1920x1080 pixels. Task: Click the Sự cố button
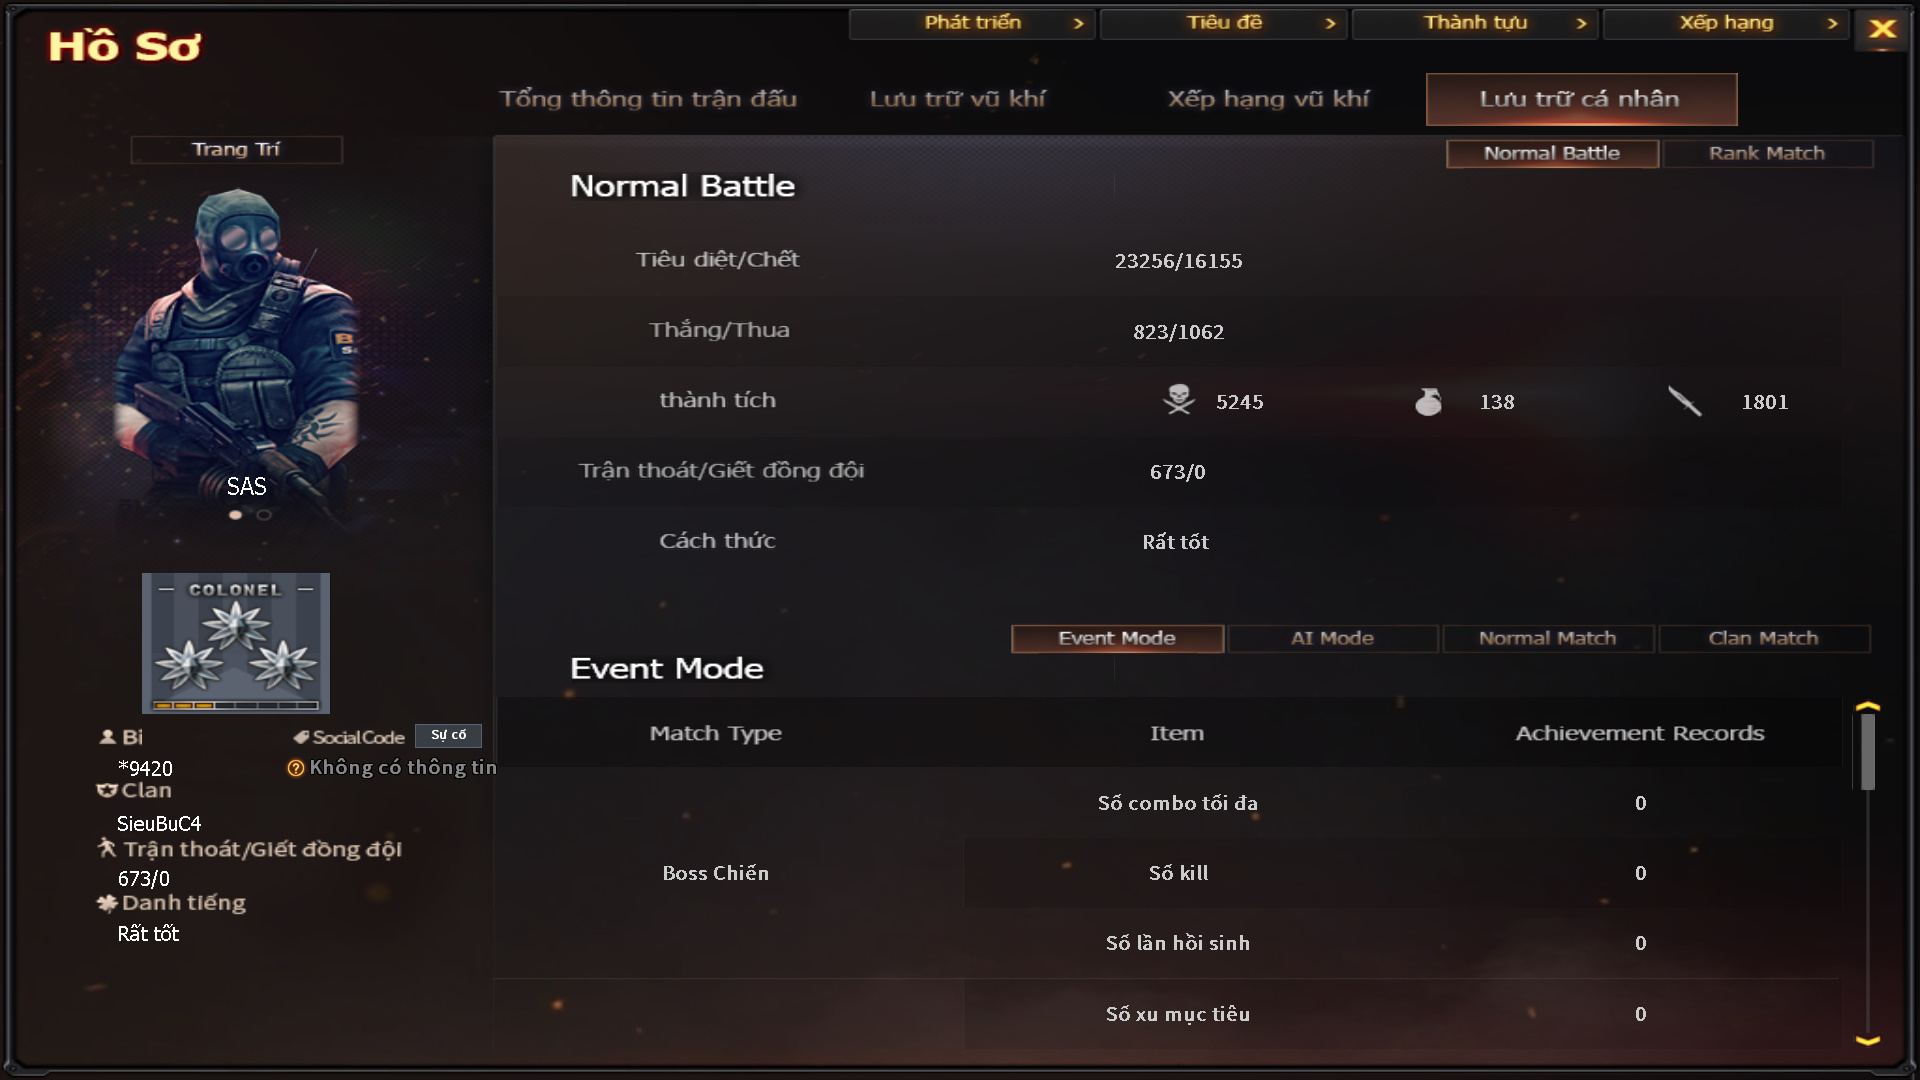pos(448,735)
